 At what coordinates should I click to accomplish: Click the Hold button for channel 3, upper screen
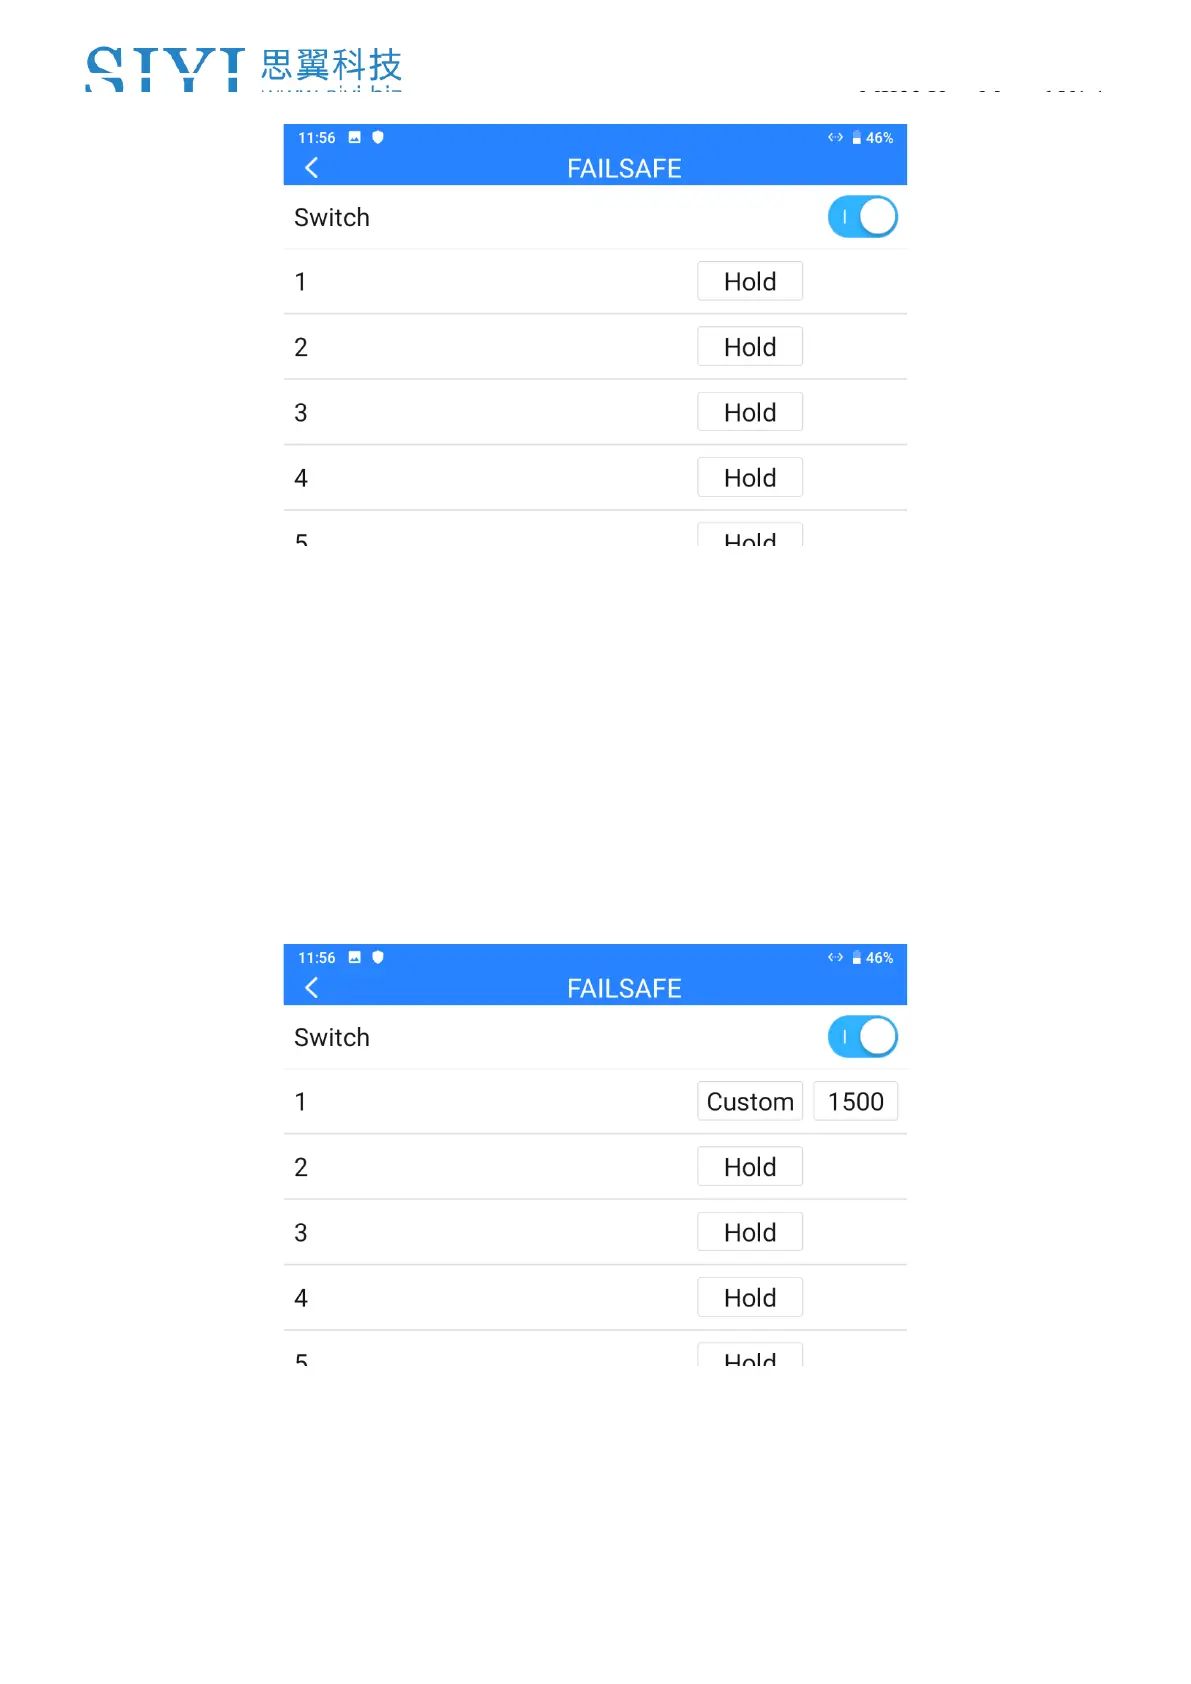[x=750, y=413]
